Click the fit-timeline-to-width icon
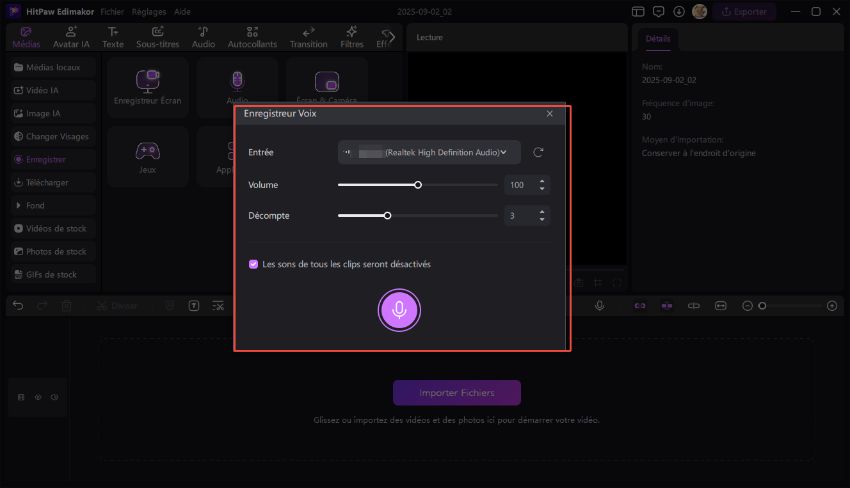This screenshot has height=488, width=850. [x=720, y=306]
